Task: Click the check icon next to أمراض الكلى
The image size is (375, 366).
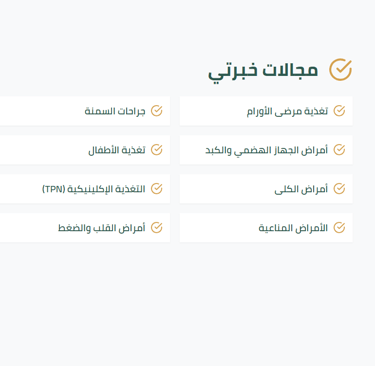Action: pyautogui.click(x=339, y=189)
